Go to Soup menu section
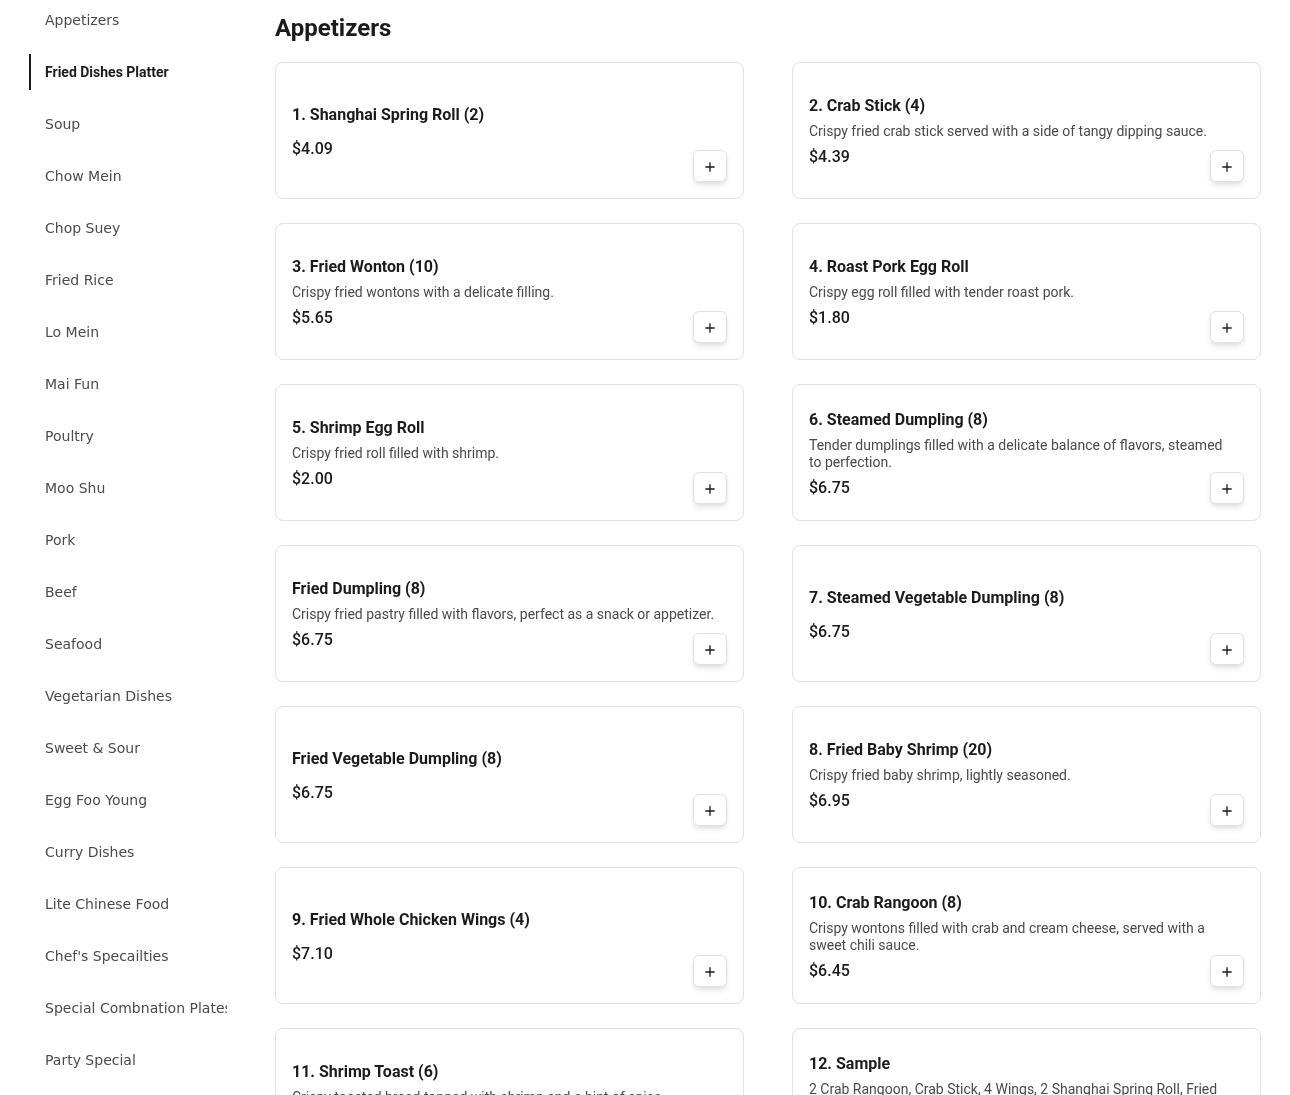The width and height of the screenshot is (1290, 1095). pos(62,124)
